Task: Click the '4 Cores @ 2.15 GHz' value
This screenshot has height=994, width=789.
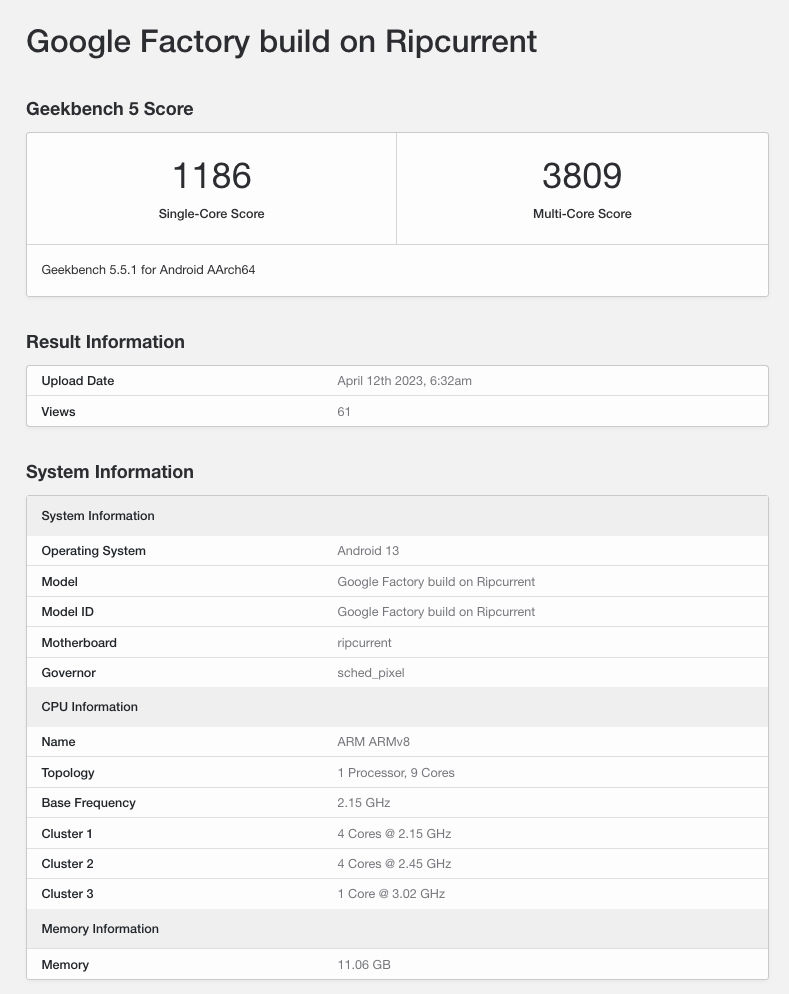Action: click(394, 834)
